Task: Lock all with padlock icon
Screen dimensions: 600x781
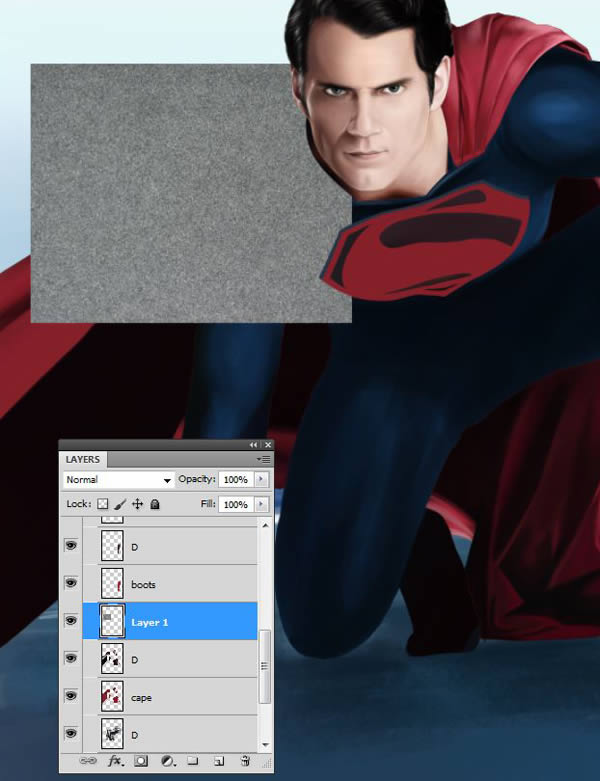Action: [x=155, y=504]
